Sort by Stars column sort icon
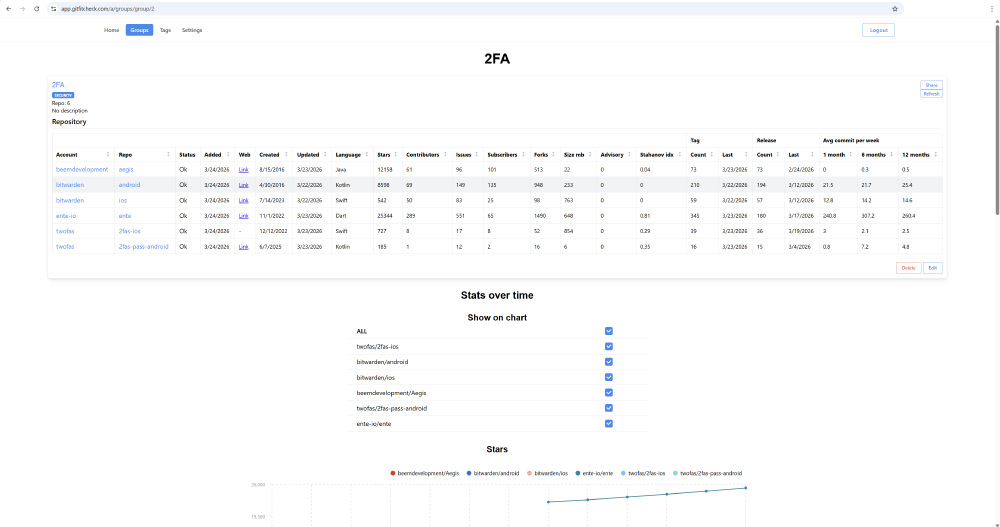 tap(395, 154)
